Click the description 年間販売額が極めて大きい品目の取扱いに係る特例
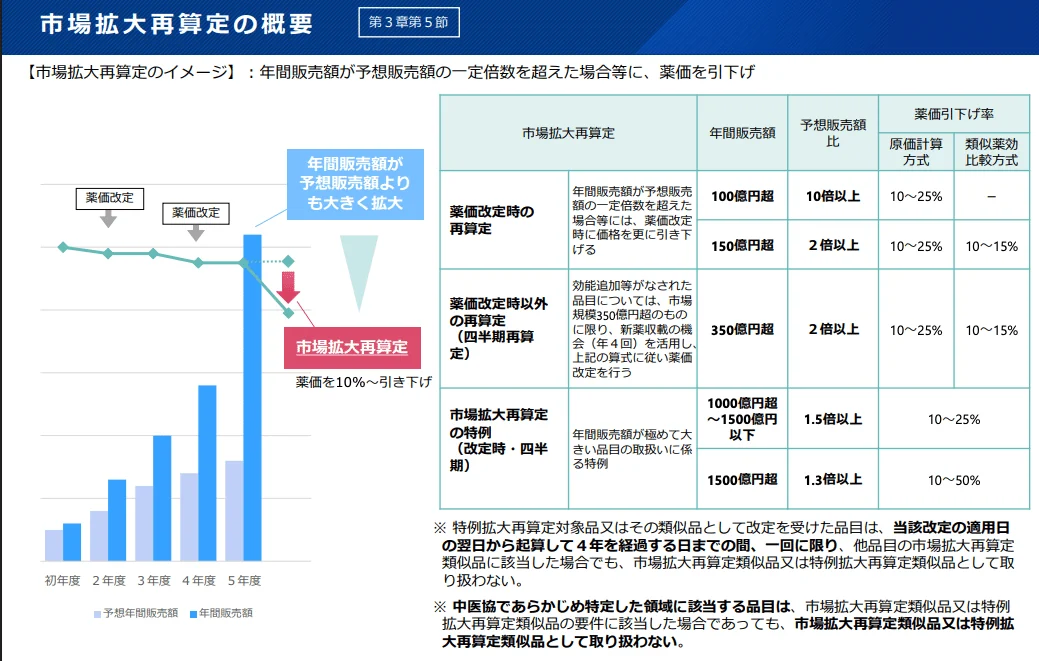Screen dimensions: 1039x661 [632, 448]
